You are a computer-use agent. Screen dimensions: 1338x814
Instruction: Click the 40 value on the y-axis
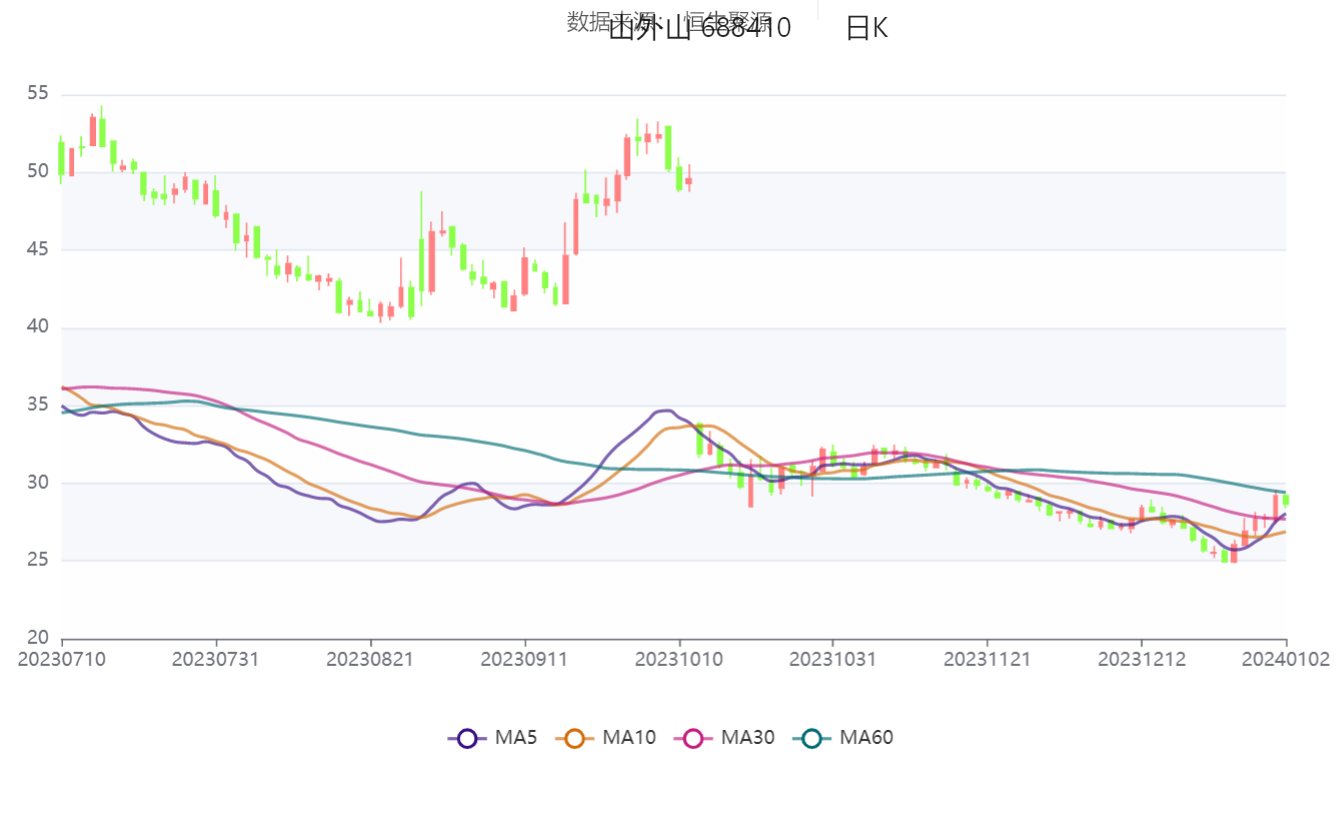(38, 328)
